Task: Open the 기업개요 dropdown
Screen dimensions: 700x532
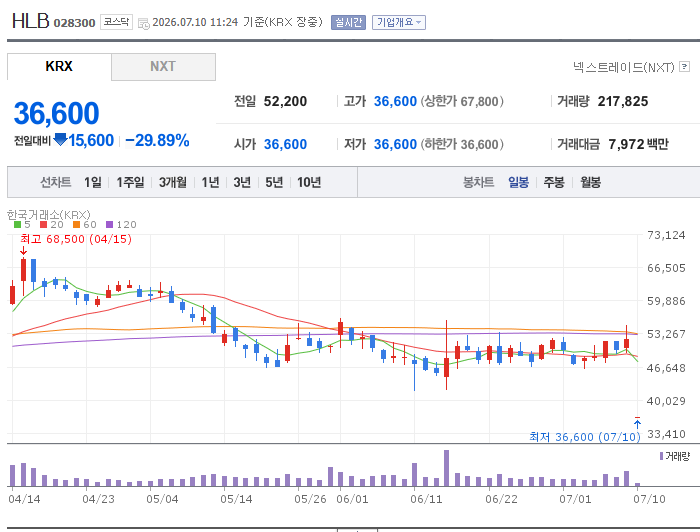Action: [x=399, y=22]
